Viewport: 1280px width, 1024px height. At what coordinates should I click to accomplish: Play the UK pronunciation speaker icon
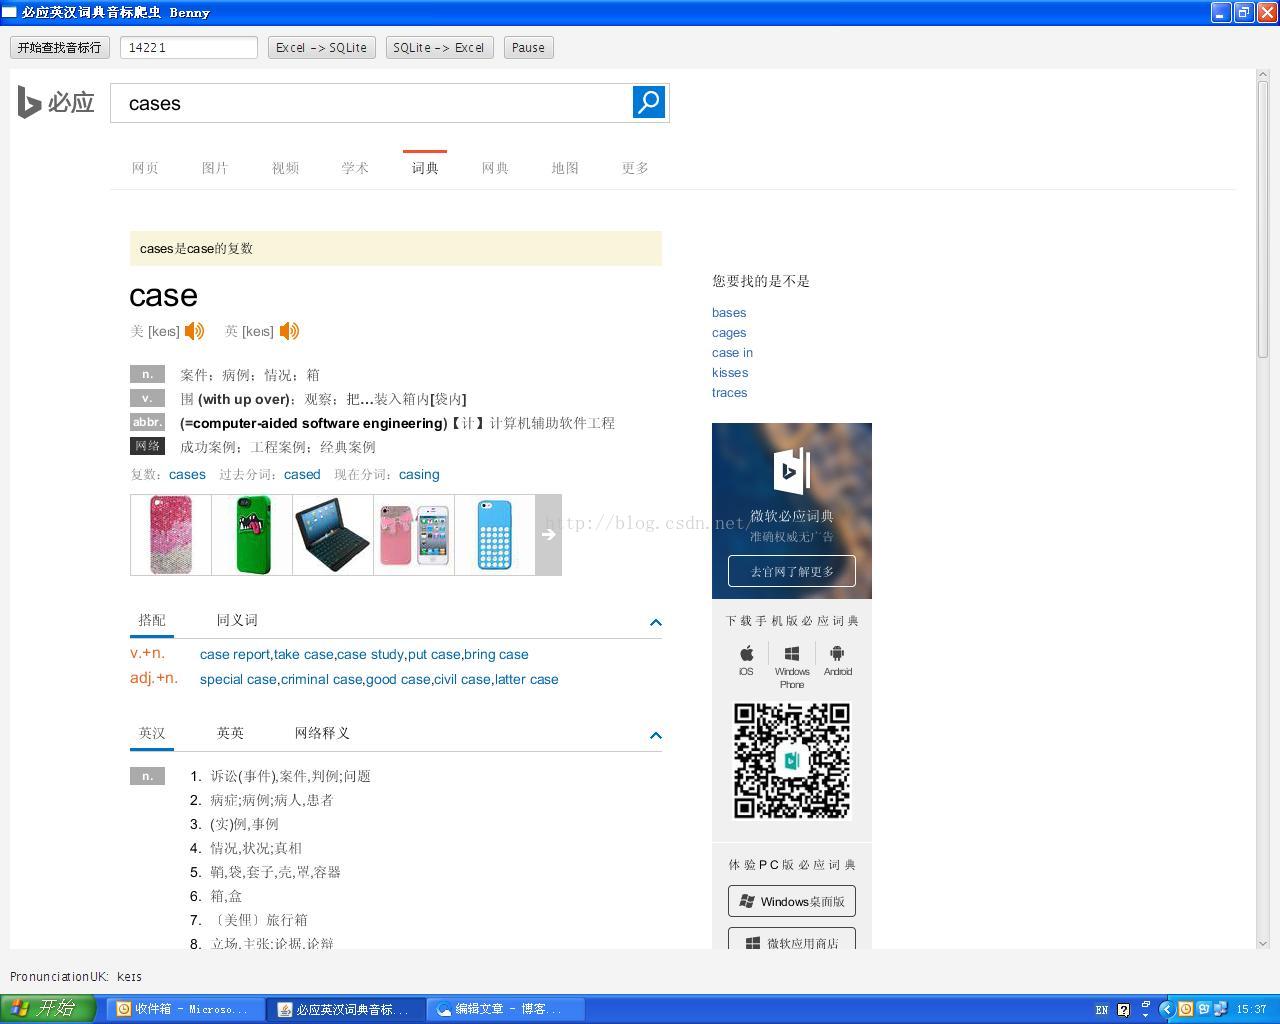tap(289, 331)
